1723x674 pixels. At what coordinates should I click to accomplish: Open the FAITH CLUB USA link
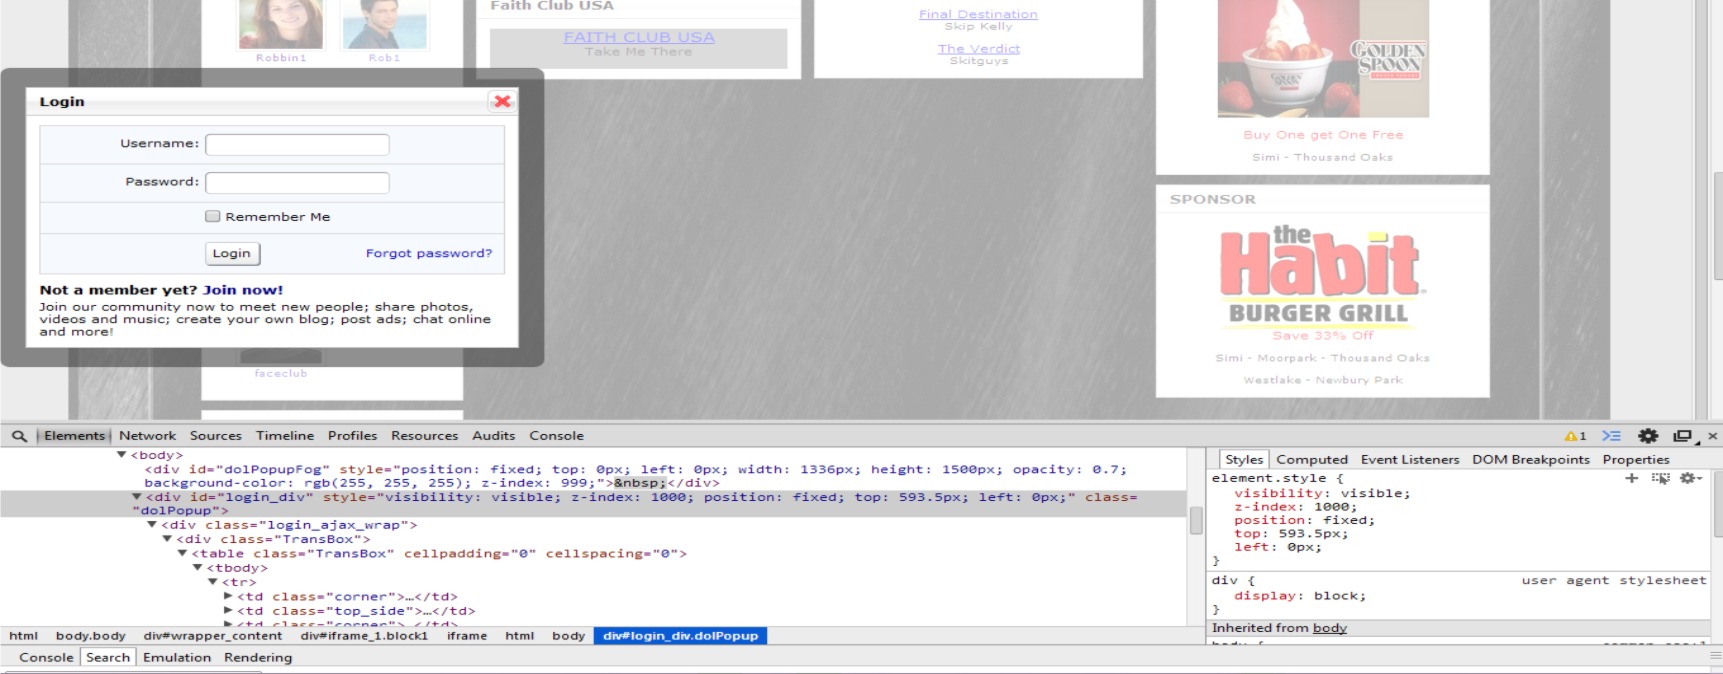639,37
